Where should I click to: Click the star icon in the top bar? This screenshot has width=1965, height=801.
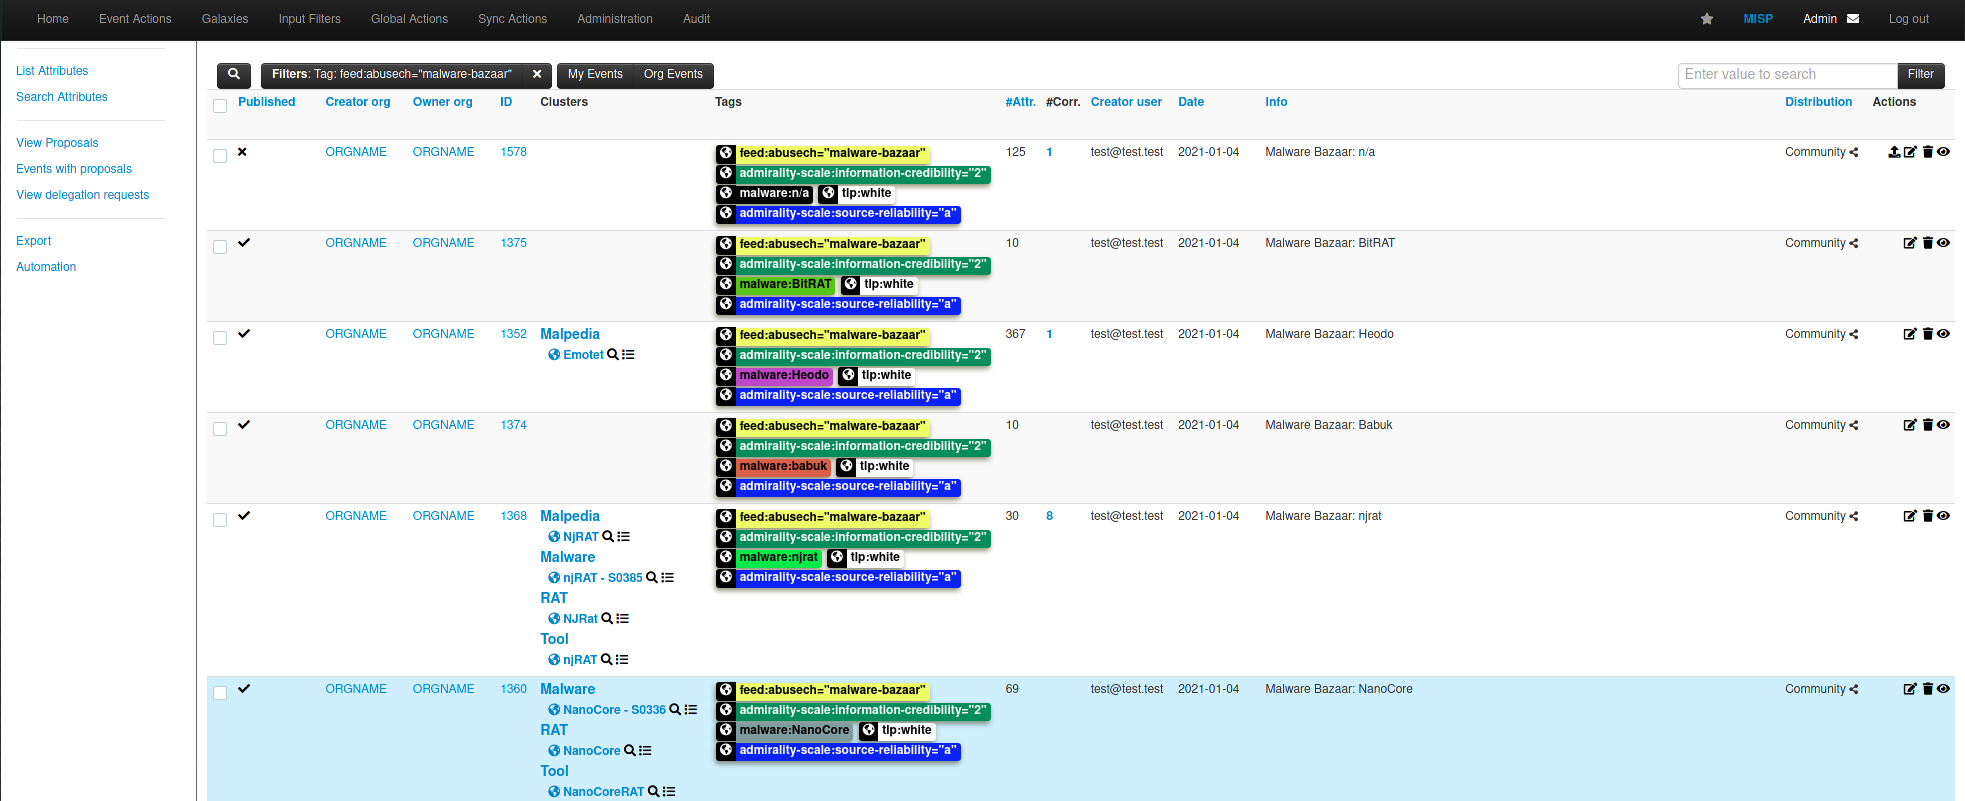[1707, 19]
